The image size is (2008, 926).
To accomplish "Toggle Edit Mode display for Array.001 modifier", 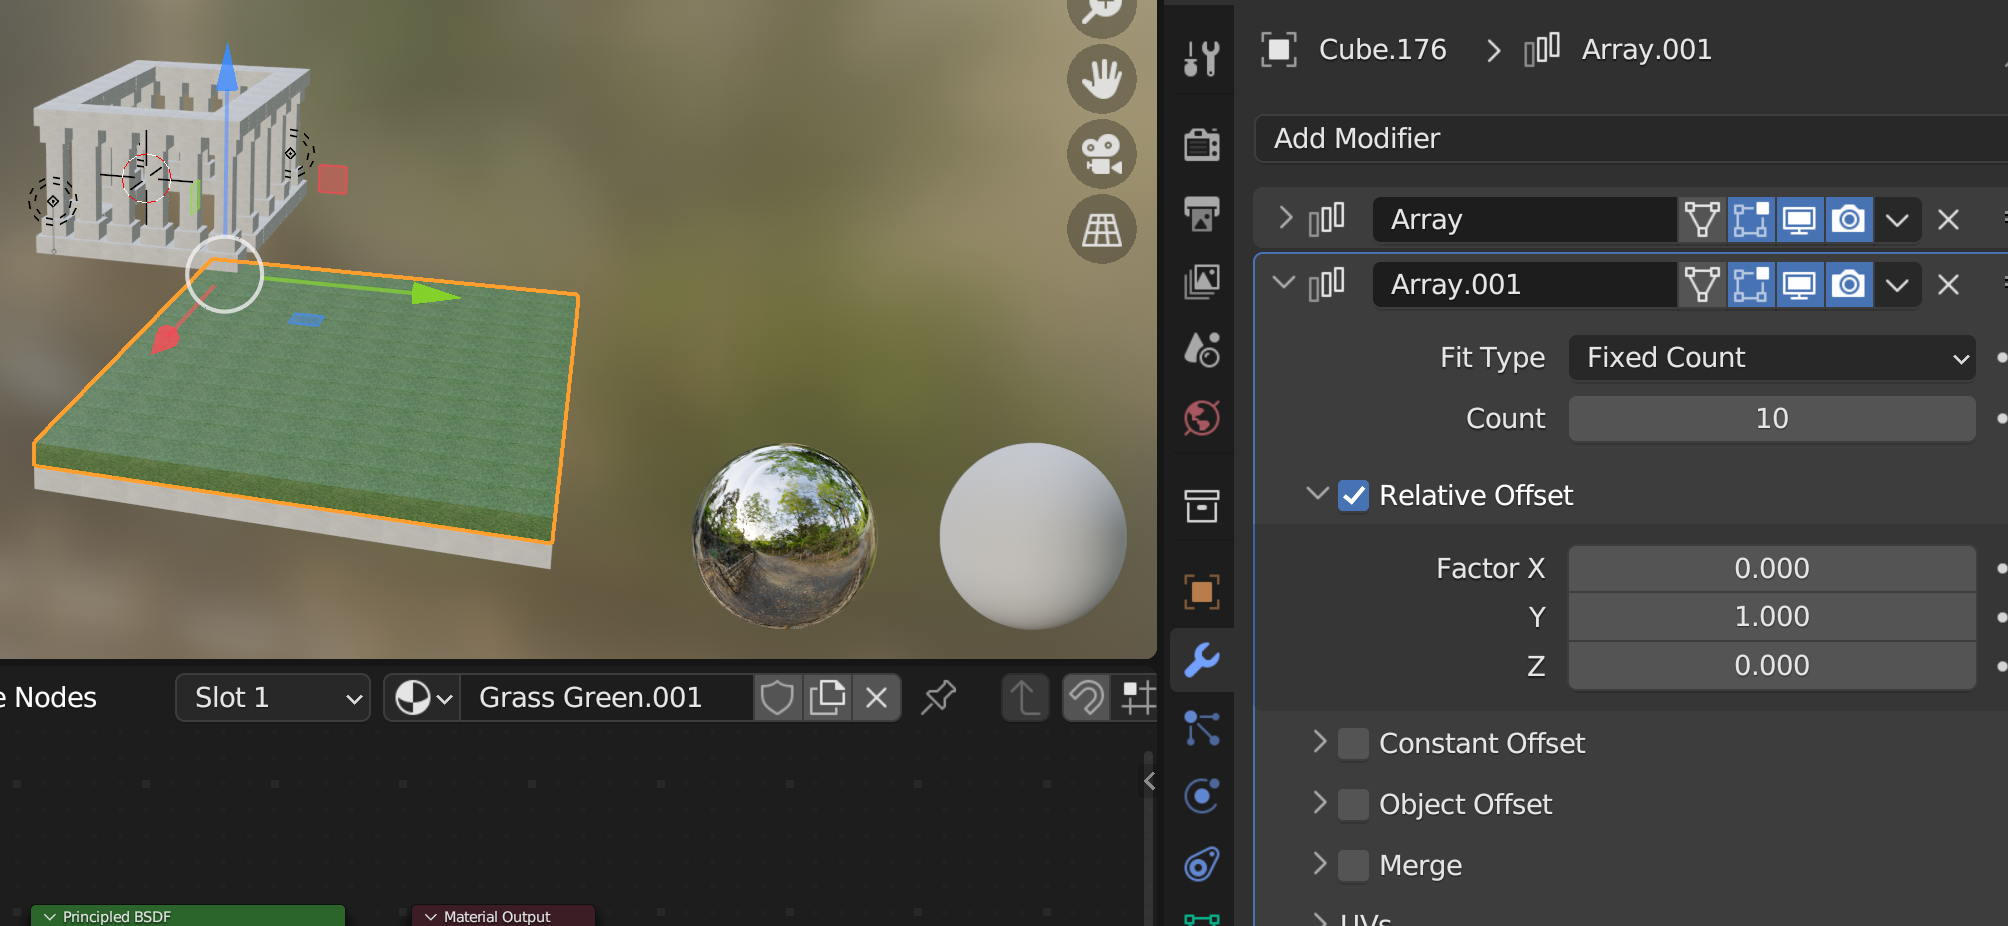I will tap(1751, 284).
